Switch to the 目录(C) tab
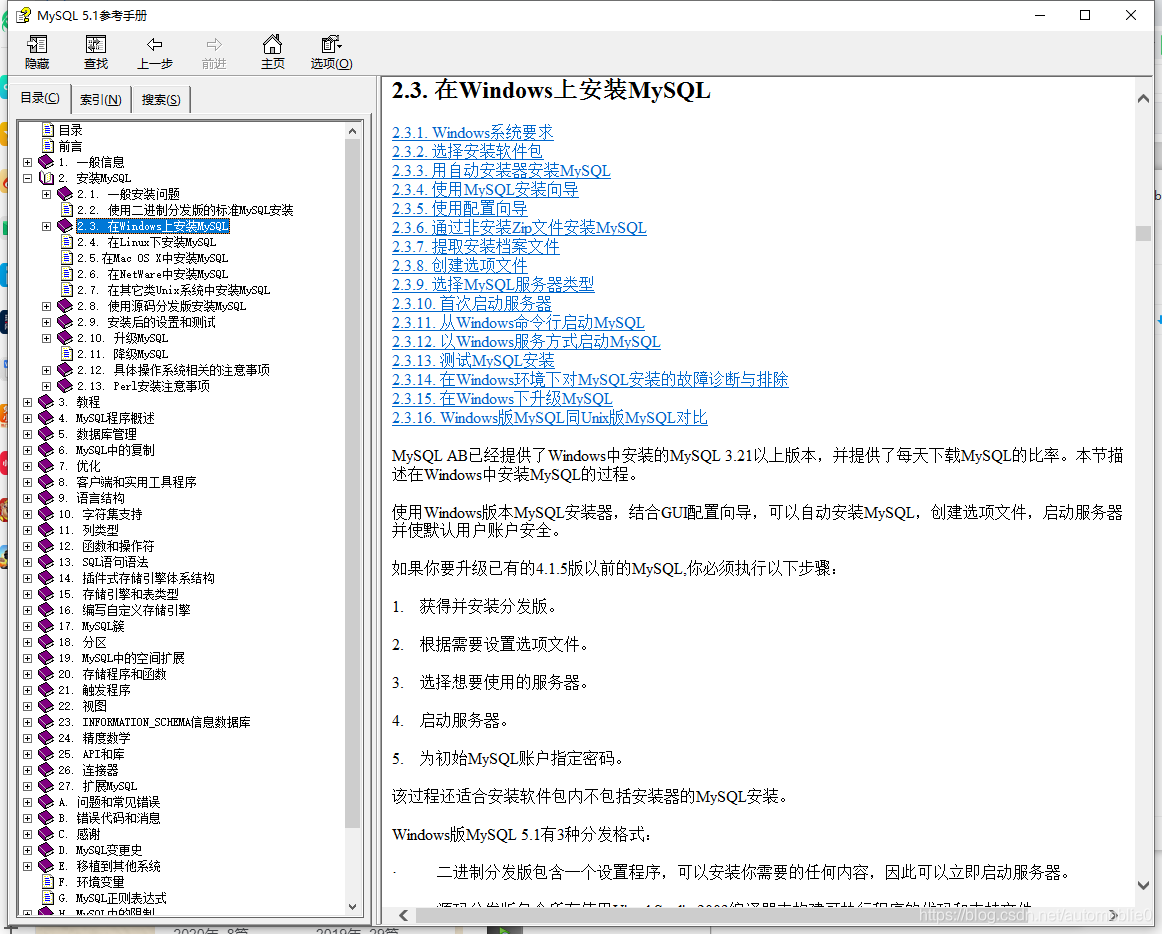 click(x=39, y=98)
